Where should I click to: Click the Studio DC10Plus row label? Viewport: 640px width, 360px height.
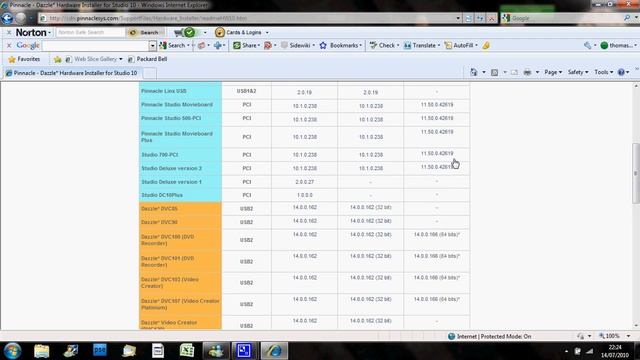pyautogui.click(x=162, y=195)
